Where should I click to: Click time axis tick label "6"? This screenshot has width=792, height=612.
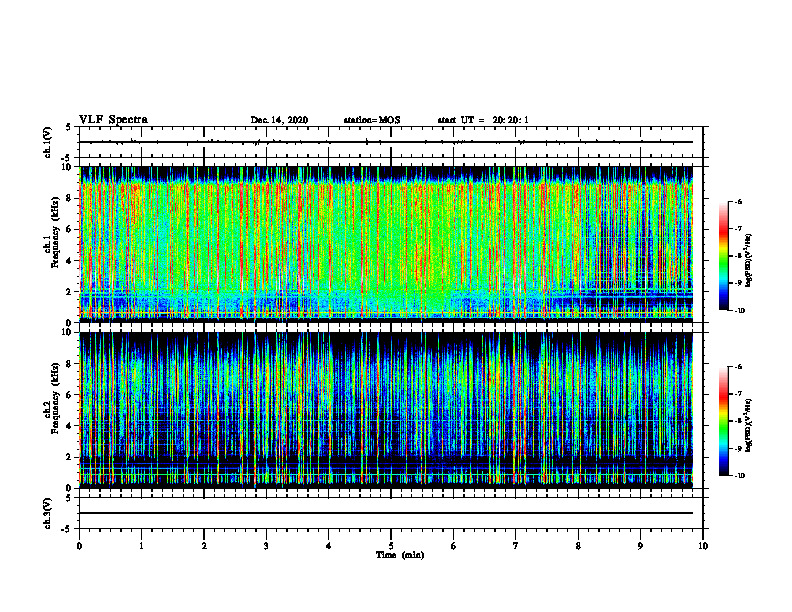[x=454, y=546]
